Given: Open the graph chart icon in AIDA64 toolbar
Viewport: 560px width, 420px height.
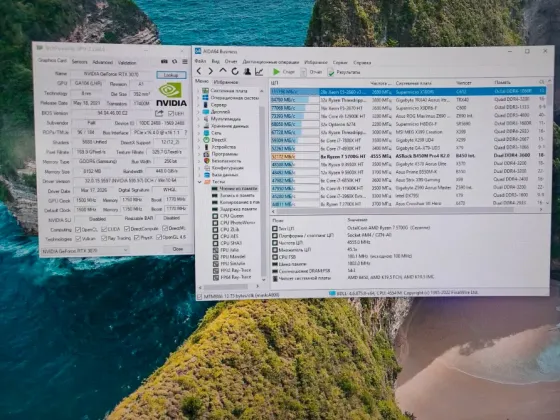Looking at the screenshot, I should click(259, 72).
